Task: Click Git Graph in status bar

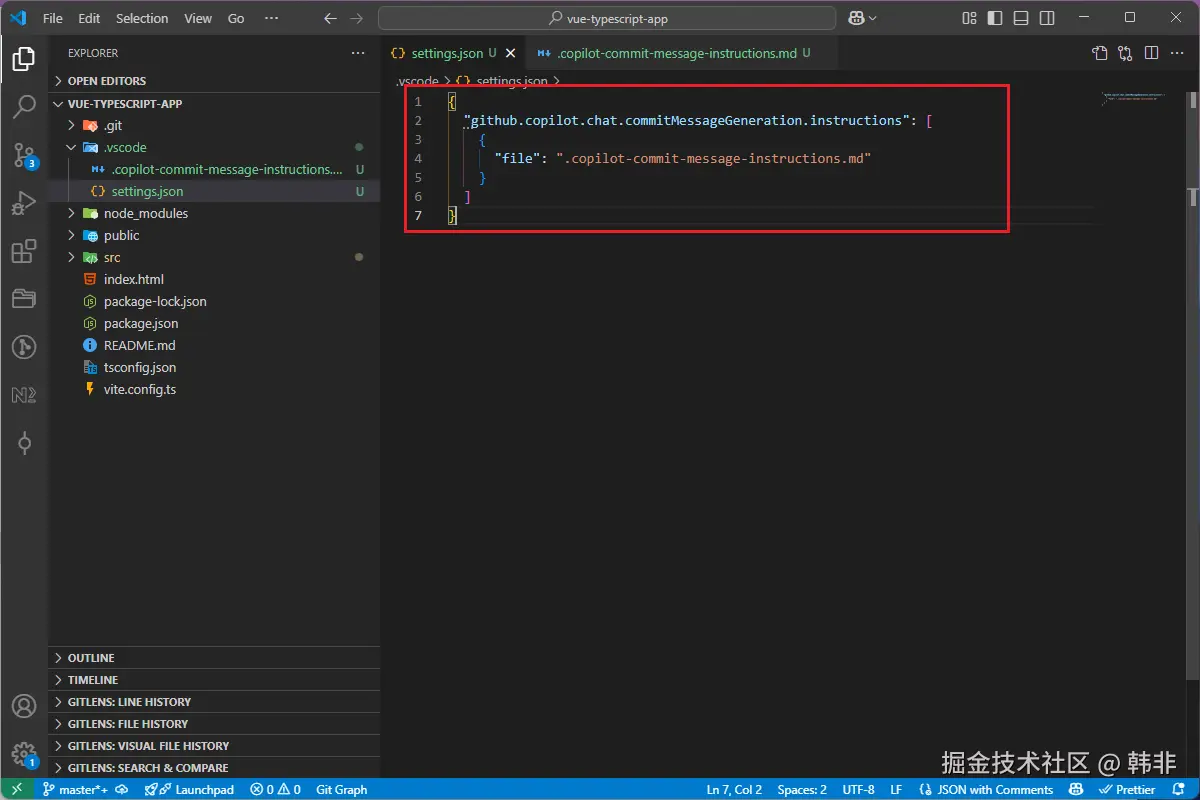Action: 342,789
